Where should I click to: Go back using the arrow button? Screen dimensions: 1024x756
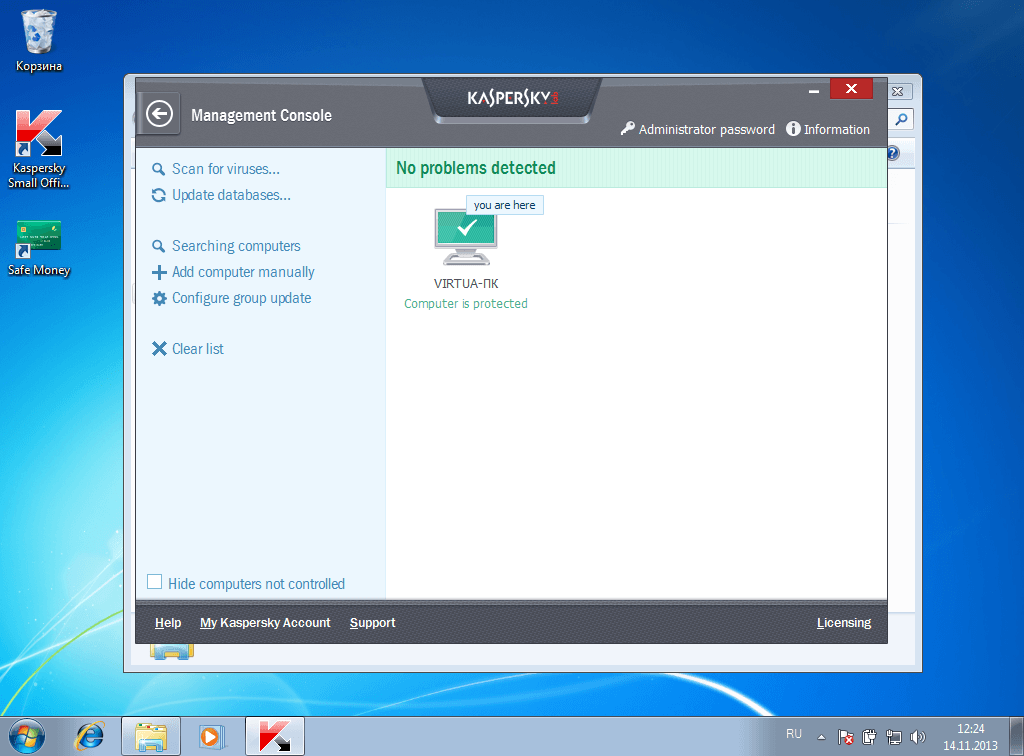159,114
